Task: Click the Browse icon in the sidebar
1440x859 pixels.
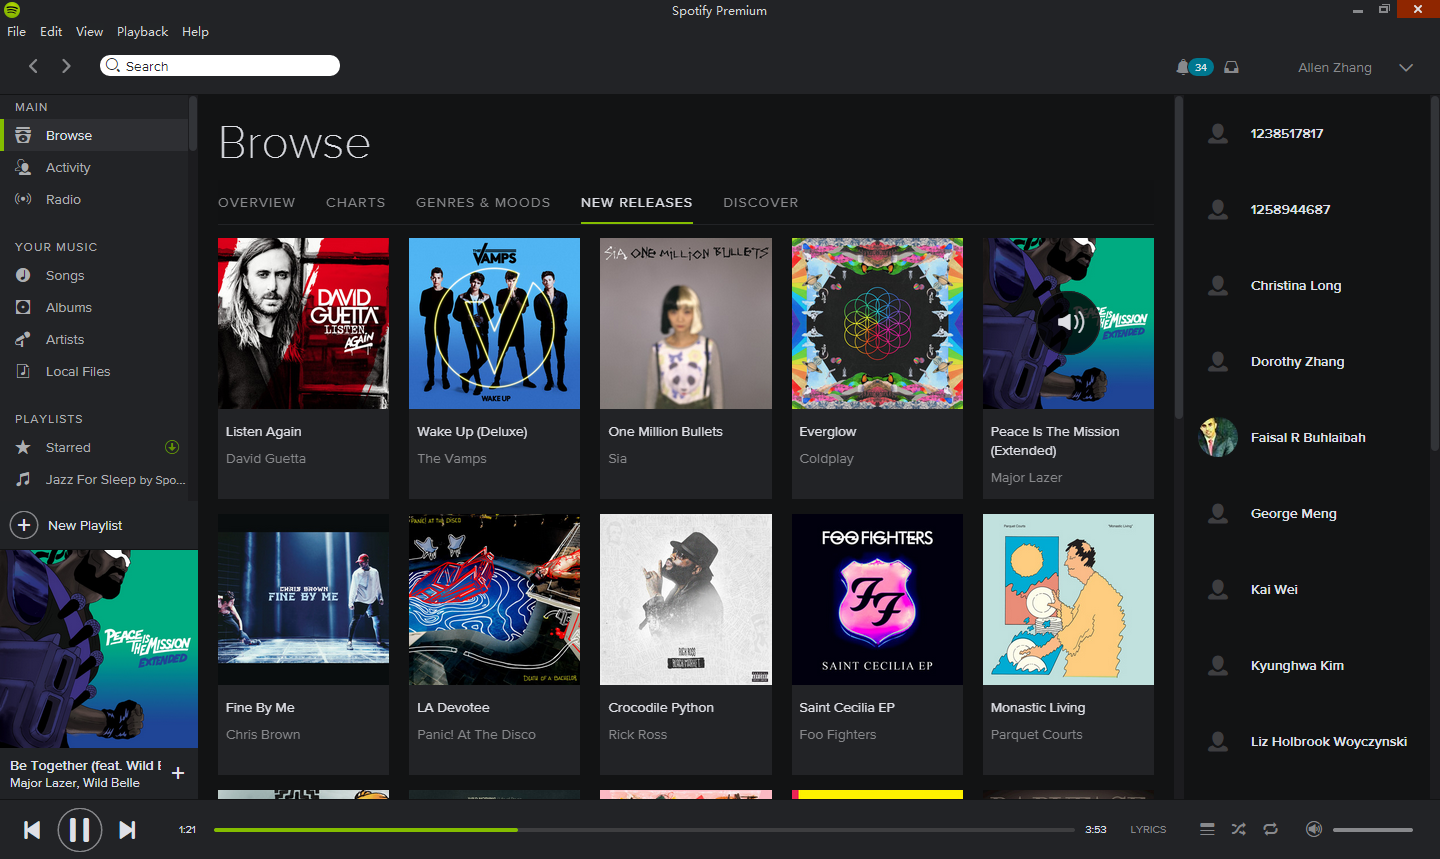Action: [23, 135]
